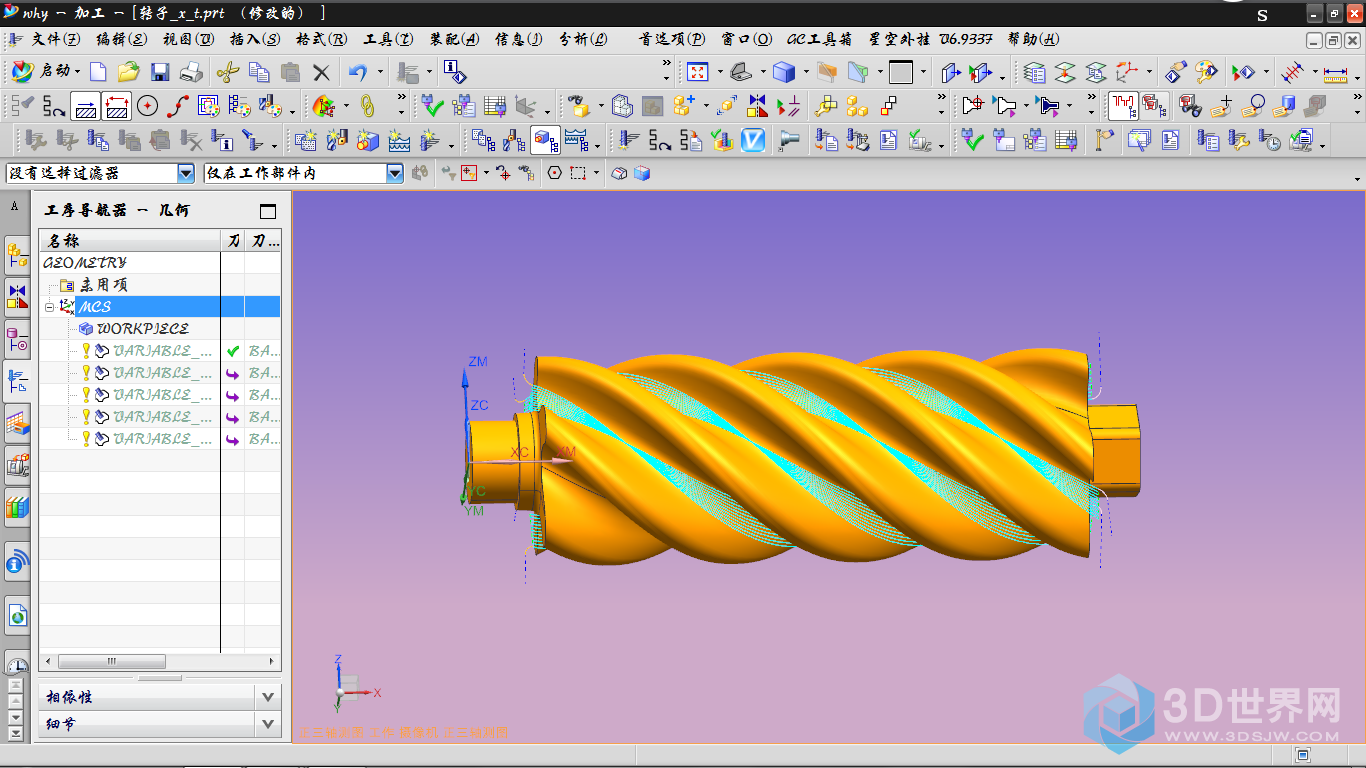Open the work part scope dropdown
Viewport: 1366px width, 768px height.
pos(395,173)
